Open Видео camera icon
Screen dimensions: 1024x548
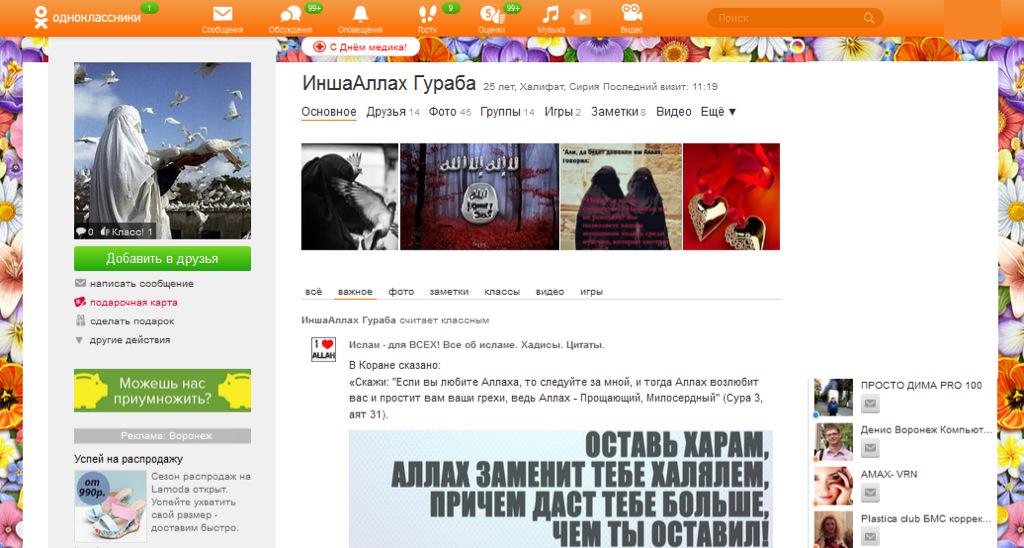pyautogui.click(x=632, y=13)
